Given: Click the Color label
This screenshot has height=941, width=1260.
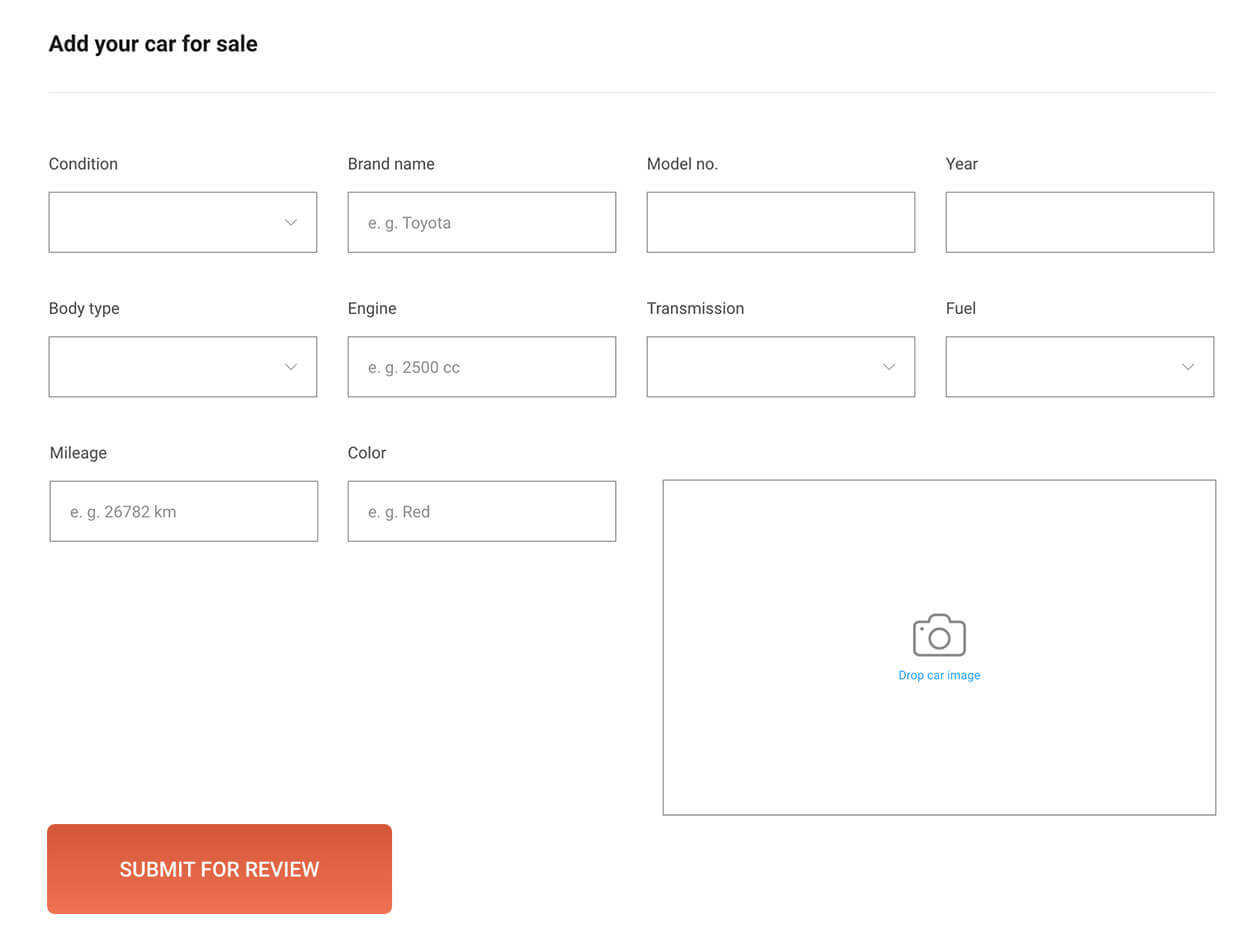Looking at the screenshot, I should [367, 453].
